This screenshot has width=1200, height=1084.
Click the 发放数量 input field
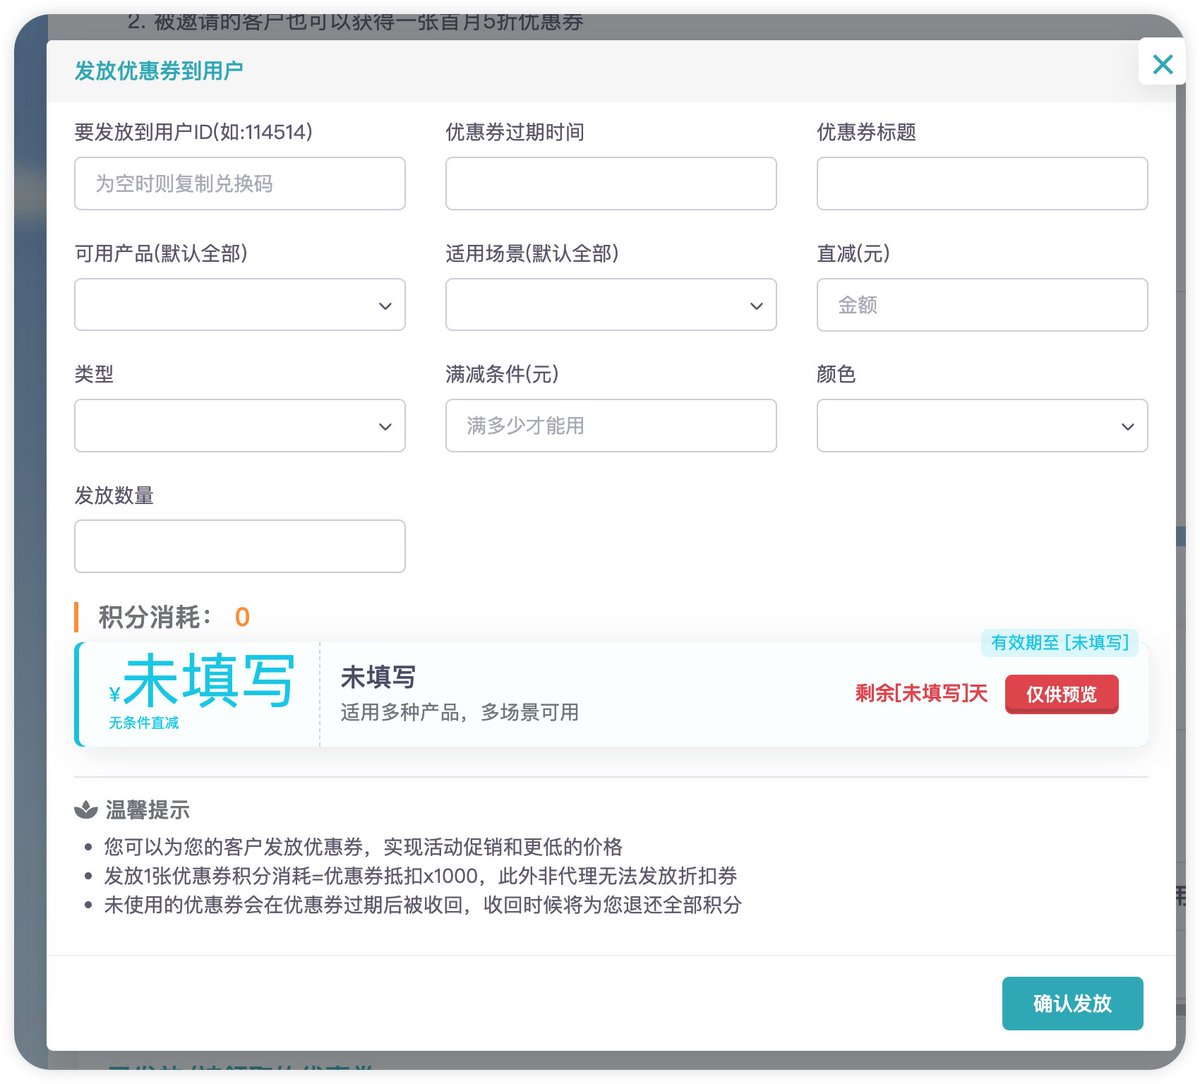240,546
